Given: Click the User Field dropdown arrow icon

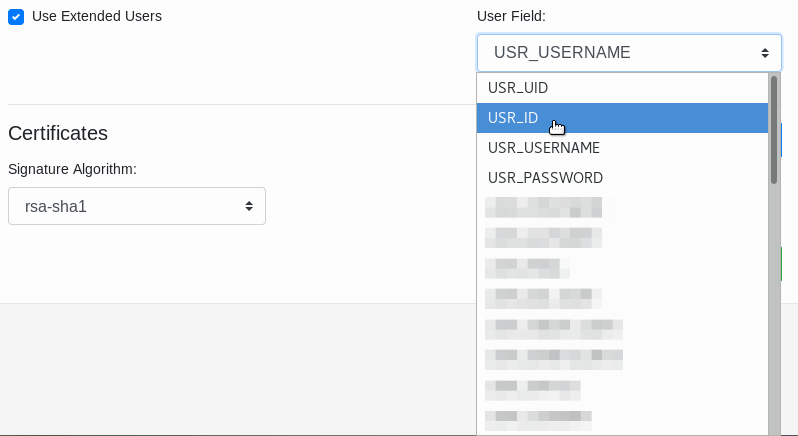Looking at the screenshot, I should point(765,53).
